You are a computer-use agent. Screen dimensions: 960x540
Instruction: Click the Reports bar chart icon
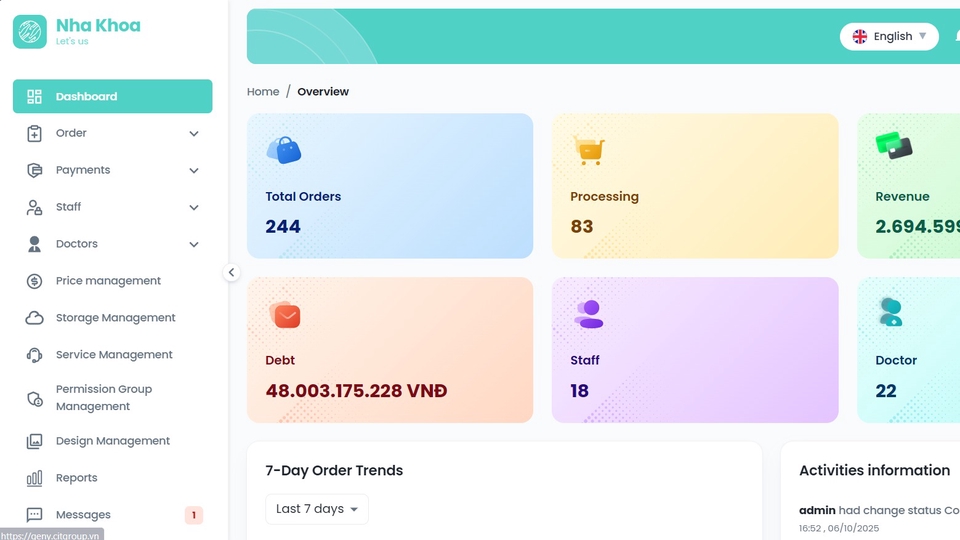(x=35, y=478)
